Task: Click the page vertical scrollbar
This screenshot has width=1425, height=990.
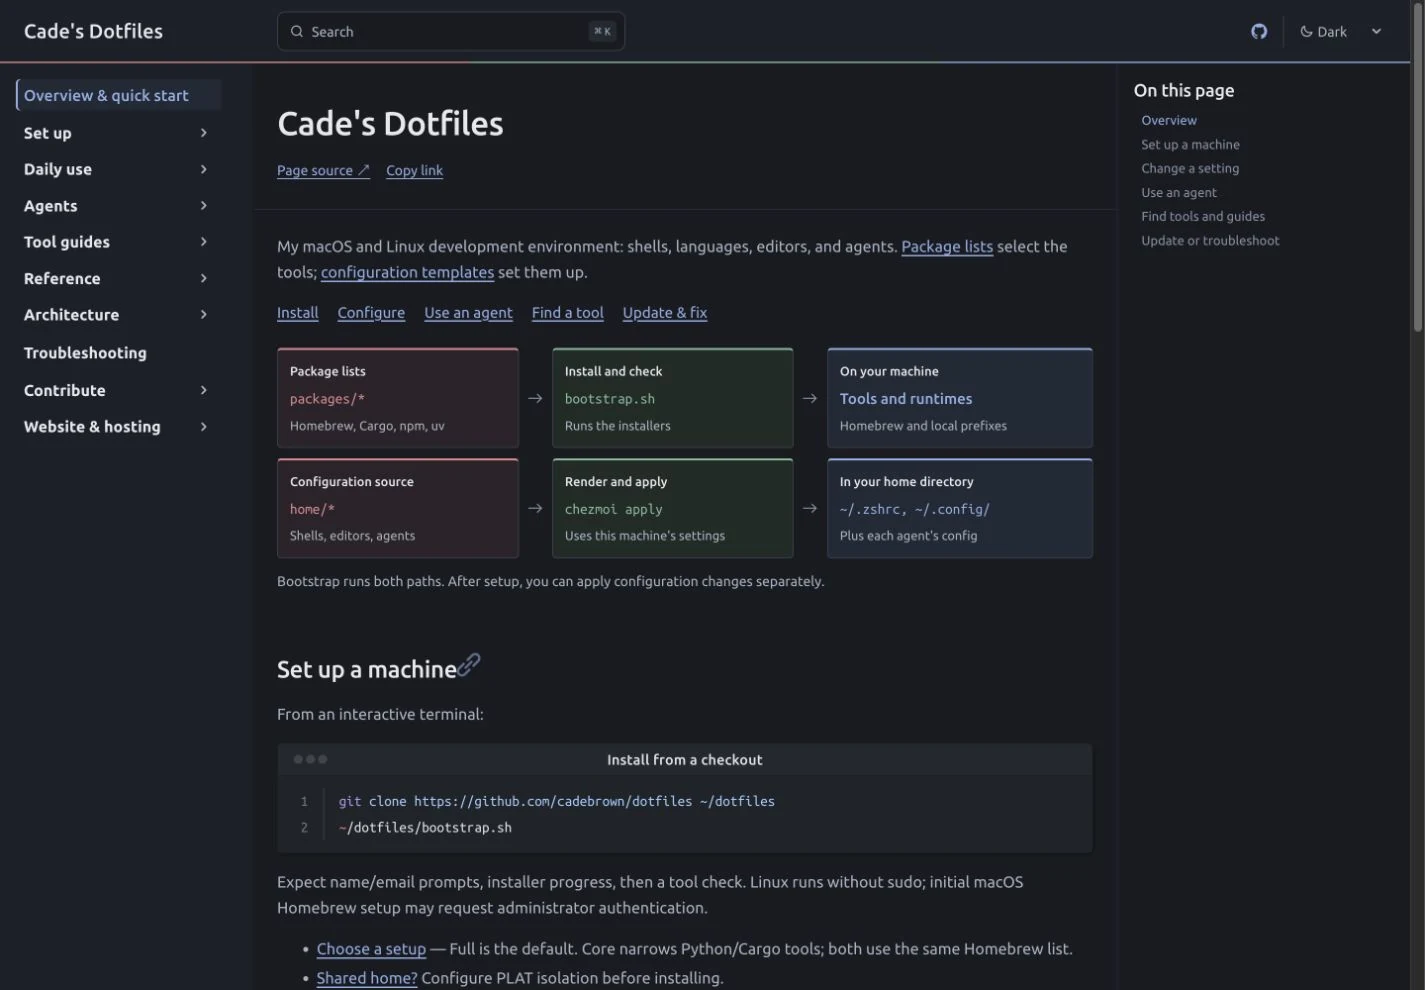Action: point(1418,168)
